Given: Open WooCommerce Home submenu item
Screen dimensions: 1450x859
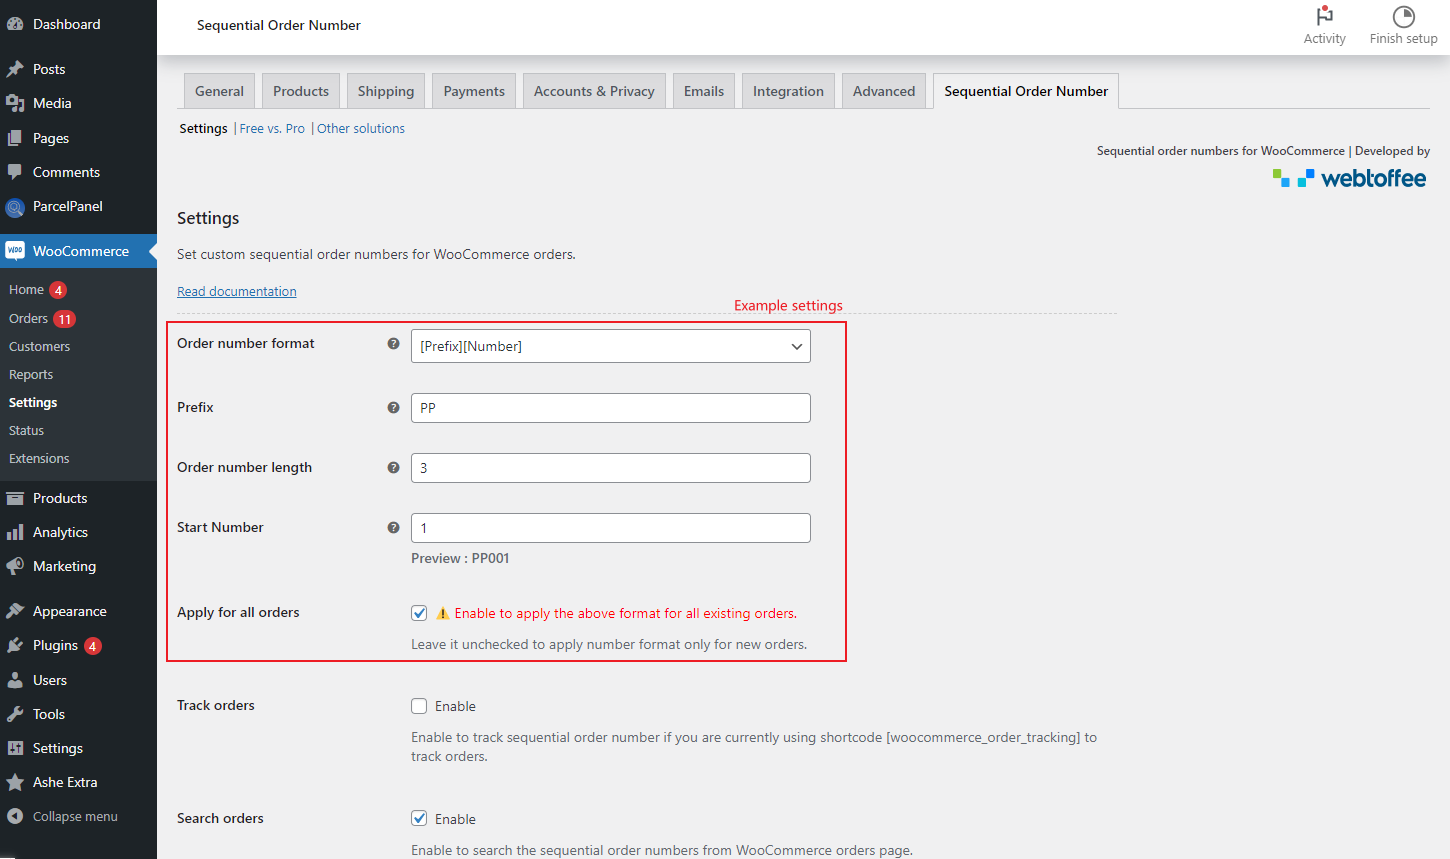Looking at the screenshot, I should (x=26, y=290).
